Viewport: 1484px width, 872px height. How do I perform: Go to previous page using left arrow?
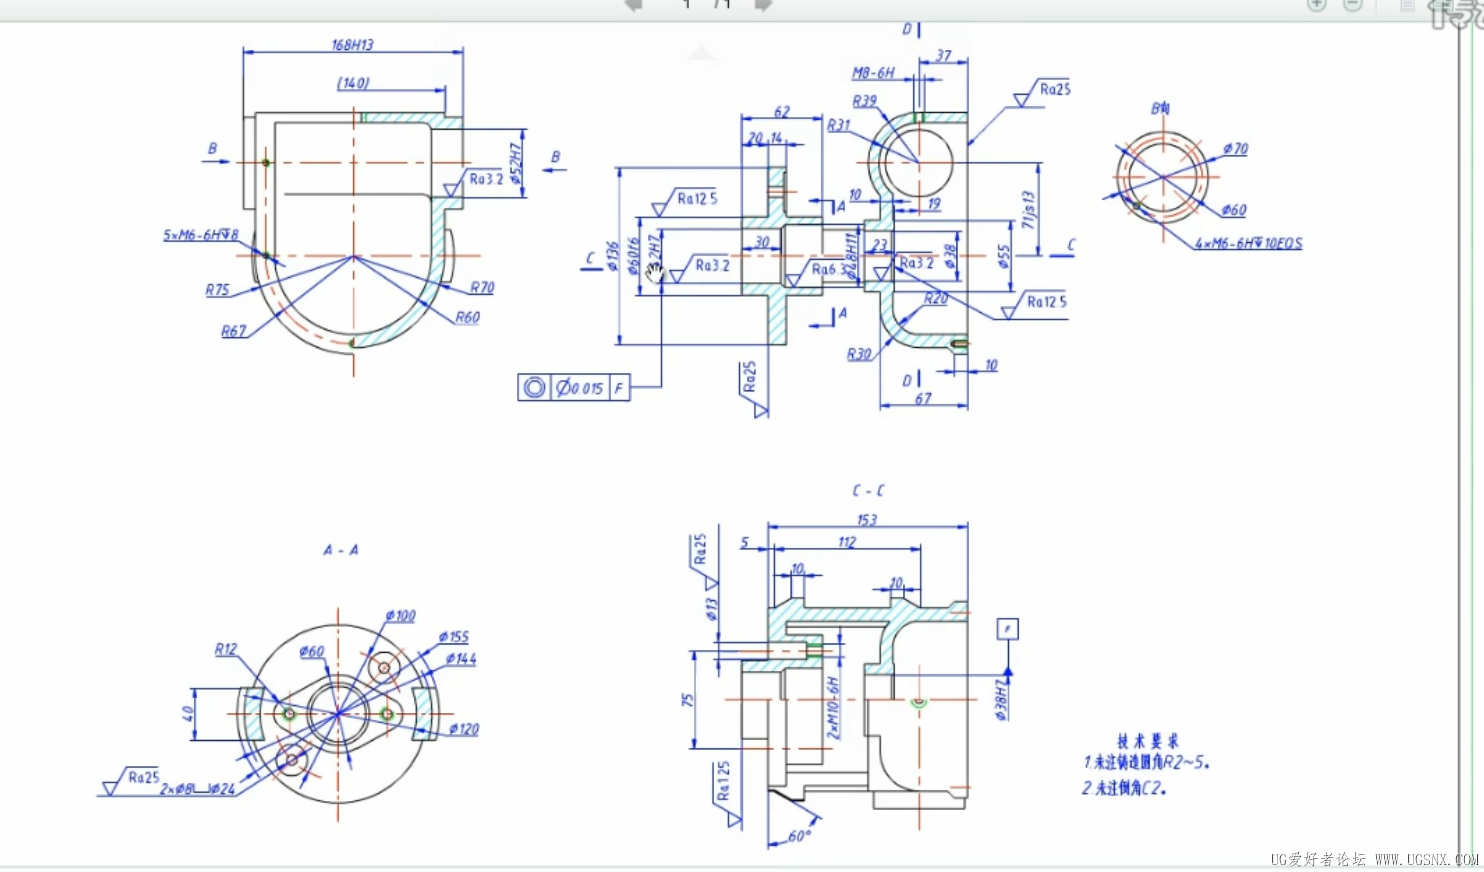pyautogui.click(x=632, y=5)
